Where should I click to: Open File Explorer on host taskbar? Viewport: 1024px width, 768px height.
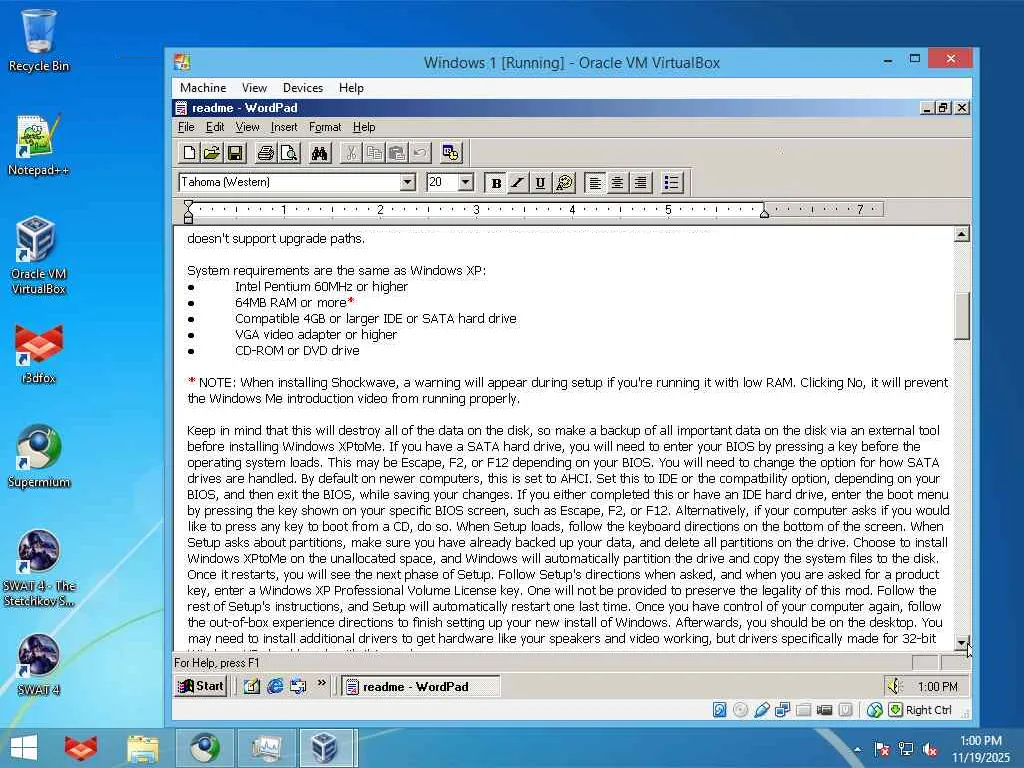[142, 748]
